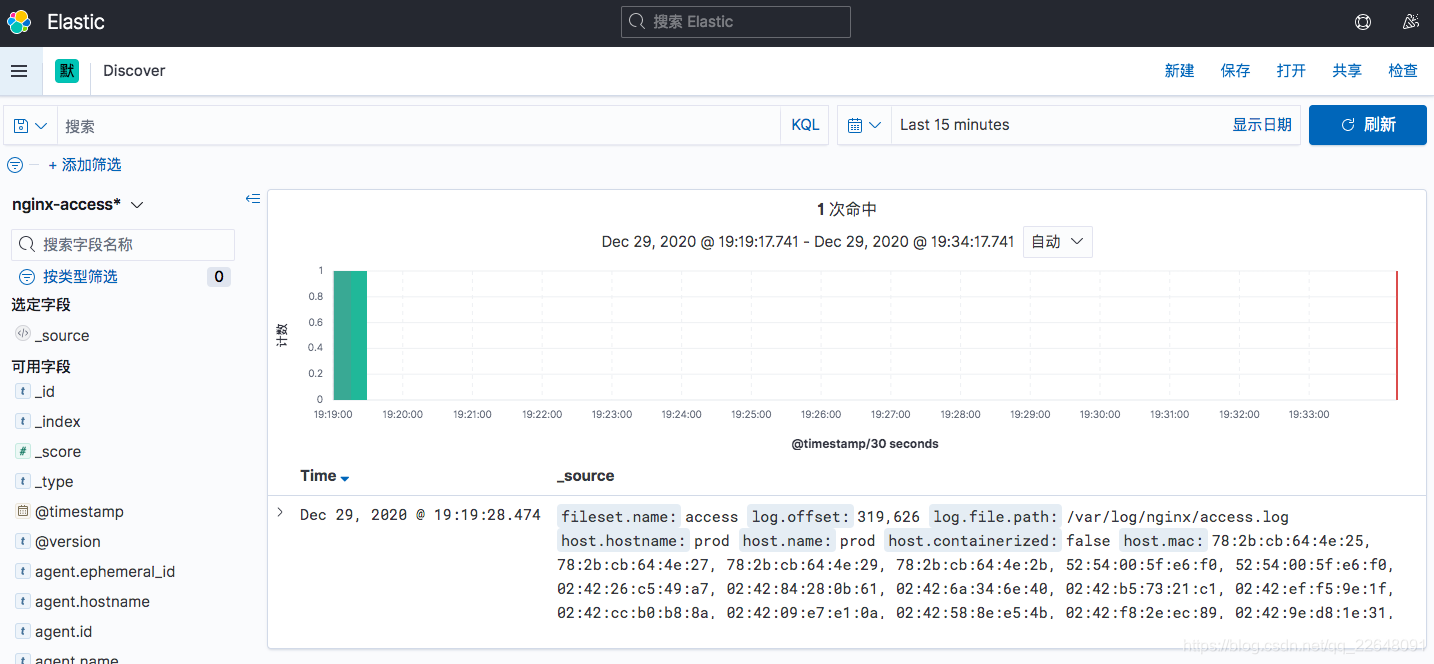Focus the Elastic global search box
Viewport: 1434px width, 664px height.
(x=736, y=22)
